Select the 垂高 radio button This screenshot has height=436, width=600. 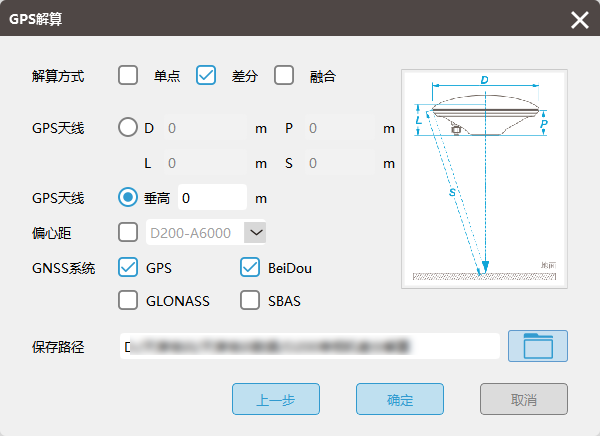coord(129,197)
